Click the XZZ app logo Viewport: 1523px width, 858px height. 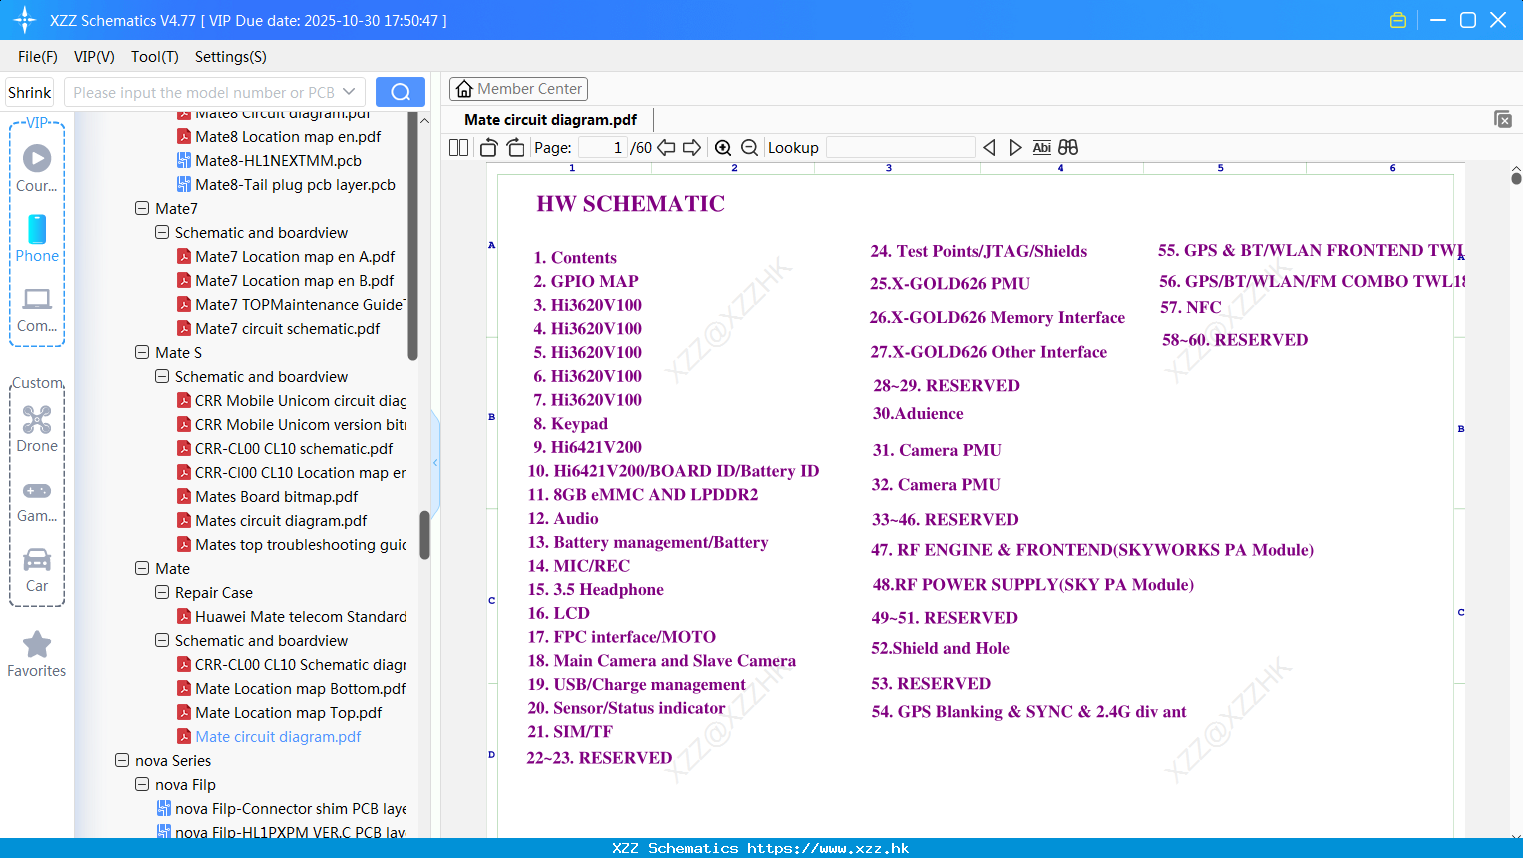[25, 20]
